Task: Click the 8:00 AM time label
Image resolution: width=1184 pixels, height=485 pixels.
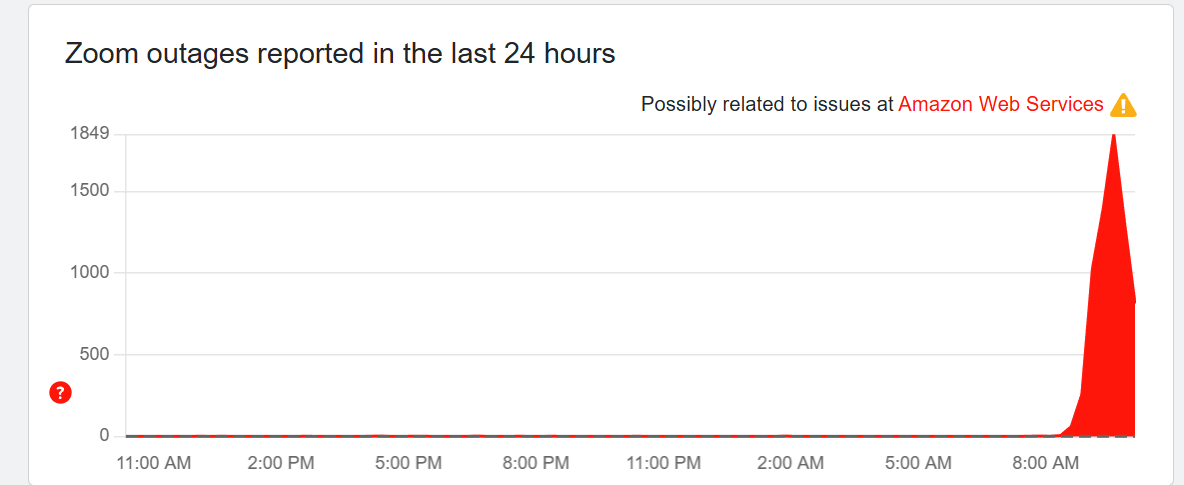Action: [x=1045, y=463]
